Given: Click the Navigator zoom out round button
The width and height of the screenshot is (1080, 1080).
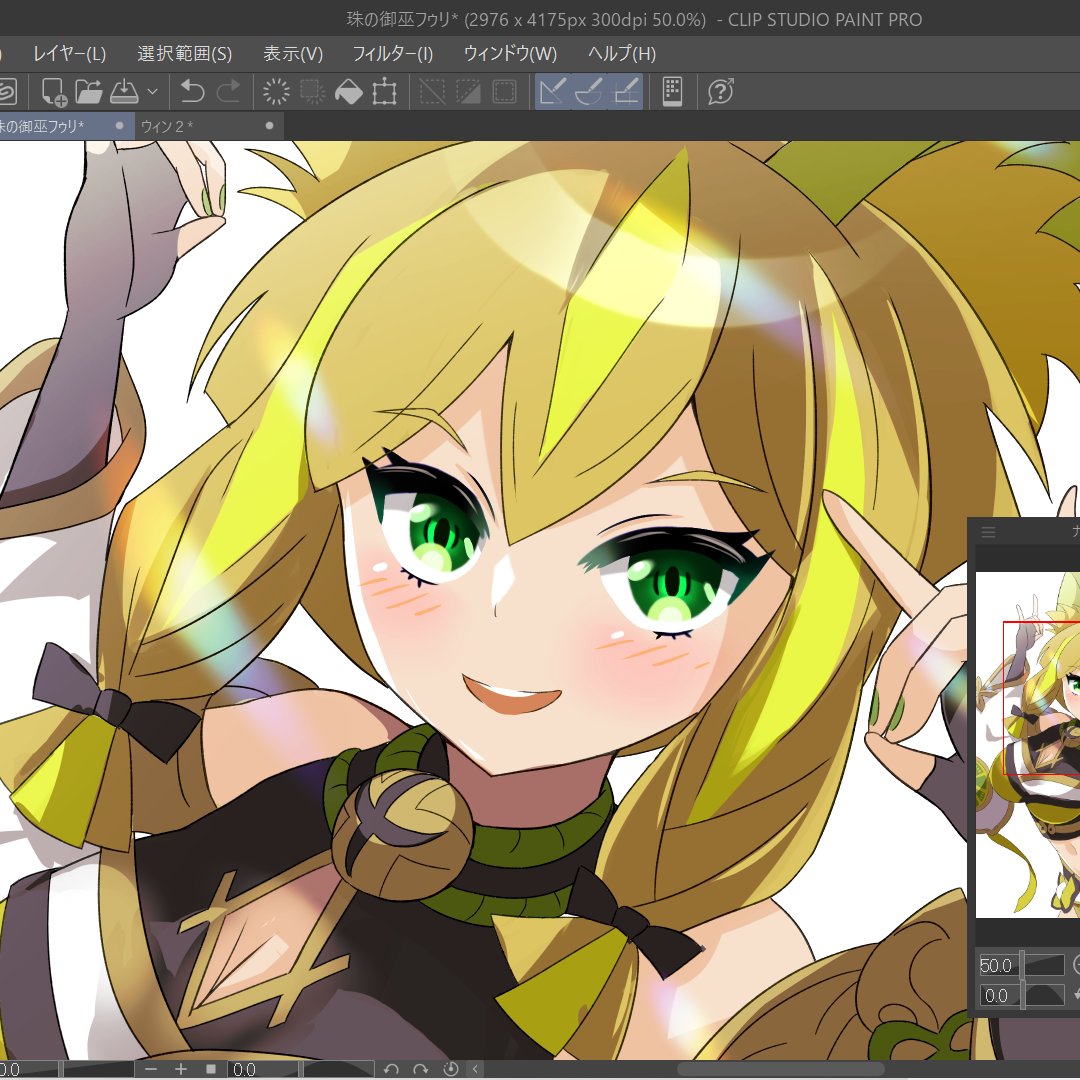Looking at the screenshot, I should 1076,965.
